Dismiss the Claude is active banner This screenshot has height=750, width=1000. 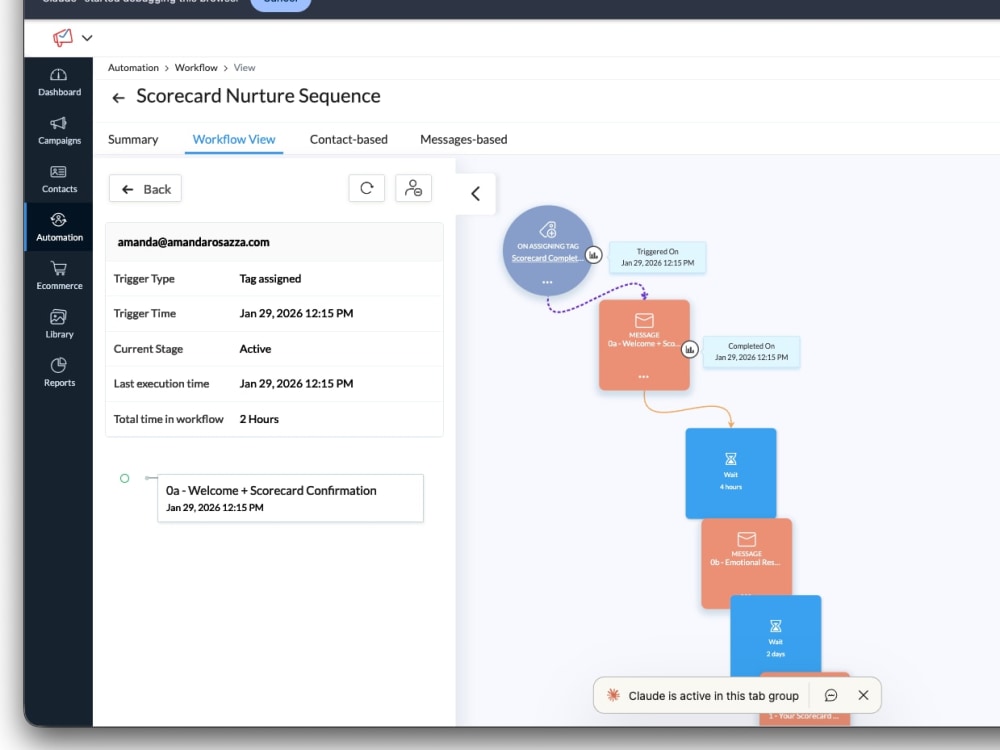[864, 695]
